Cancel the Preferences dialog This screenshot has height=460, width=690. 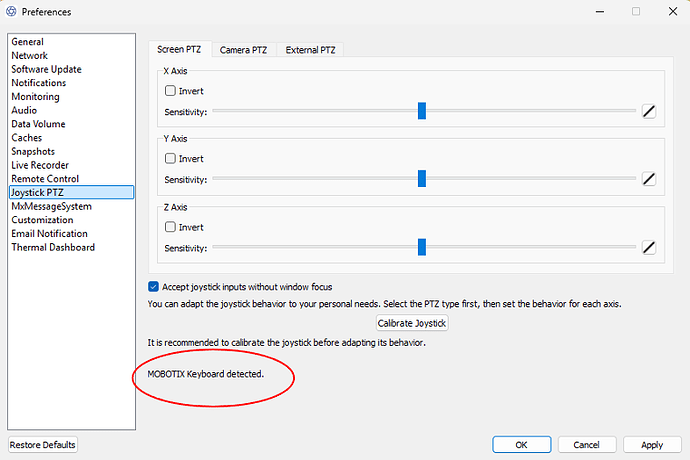[x=587, y=445]
